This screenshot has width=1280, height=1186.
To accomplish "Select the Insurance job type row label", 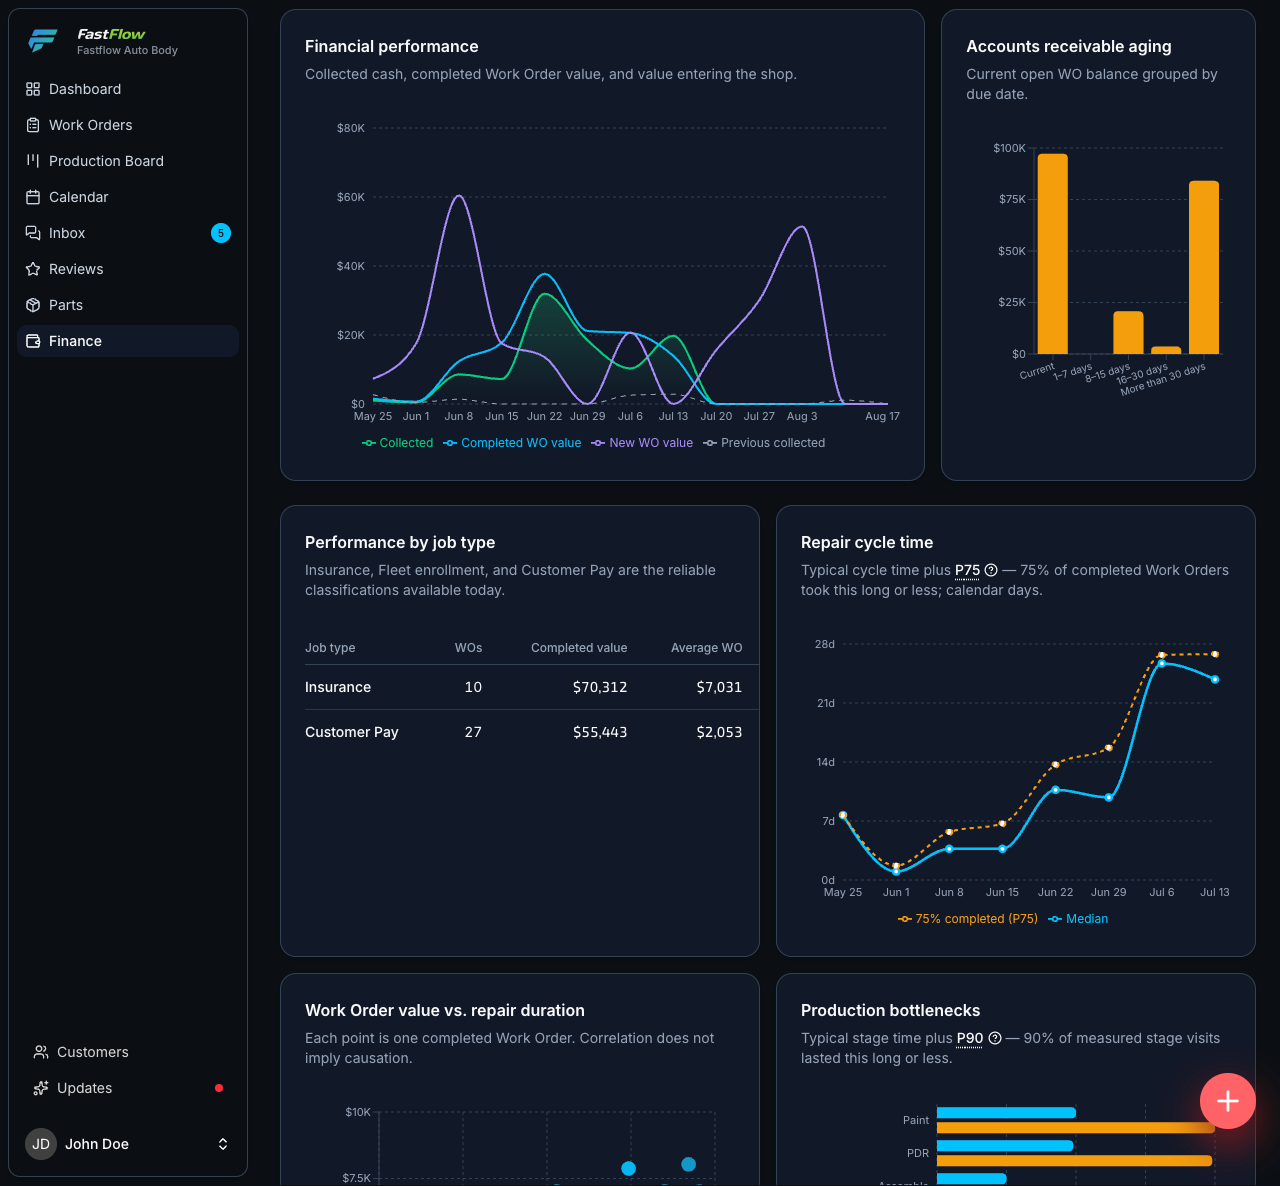I will point(338,687).
